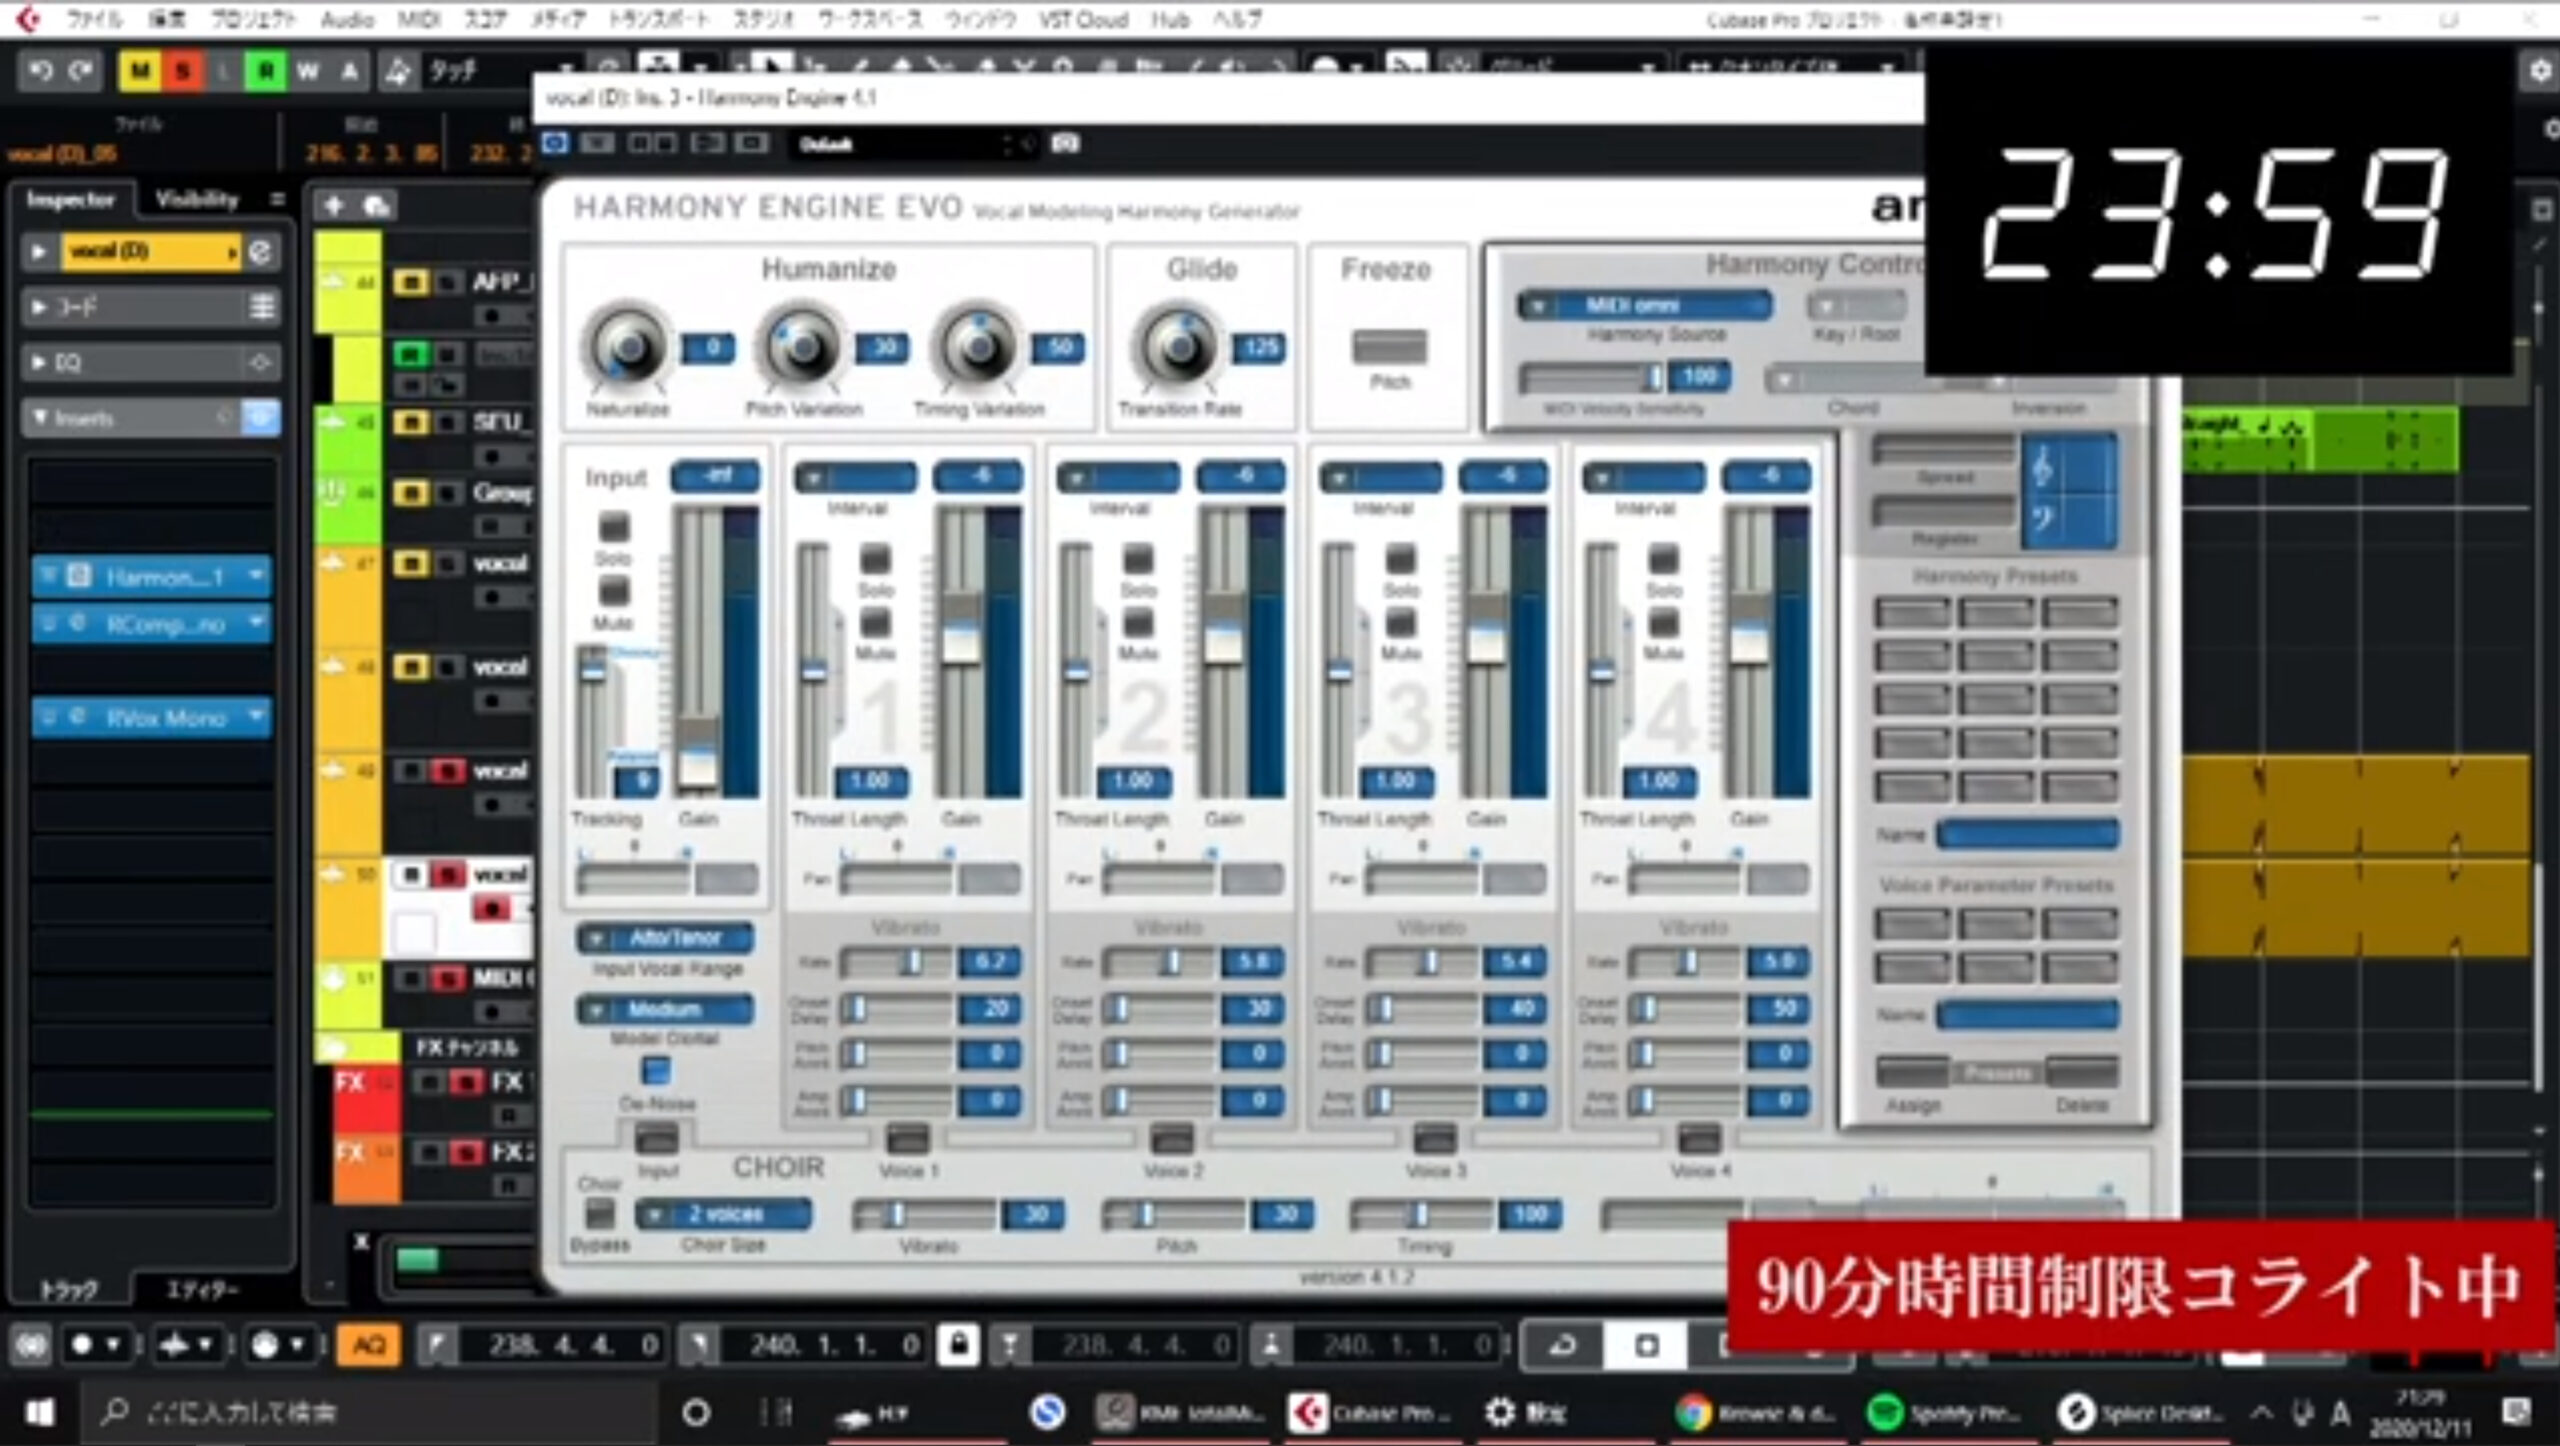This screenshot has height=1446, width=2560.
Task: Click plugin window snapshot camera icon
Action: pos(1066,143)
